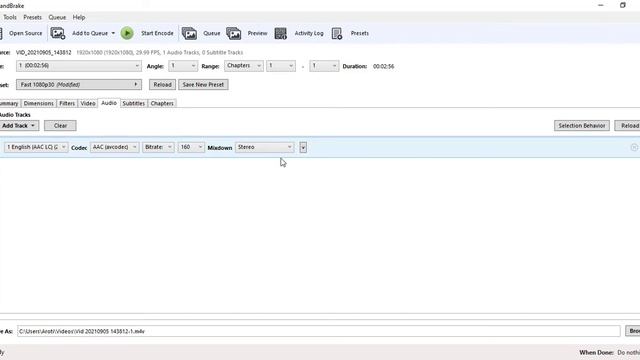Open the audio source track dropdown
Viewport: 640px width, 360px height.
click(x=36, y=147)
